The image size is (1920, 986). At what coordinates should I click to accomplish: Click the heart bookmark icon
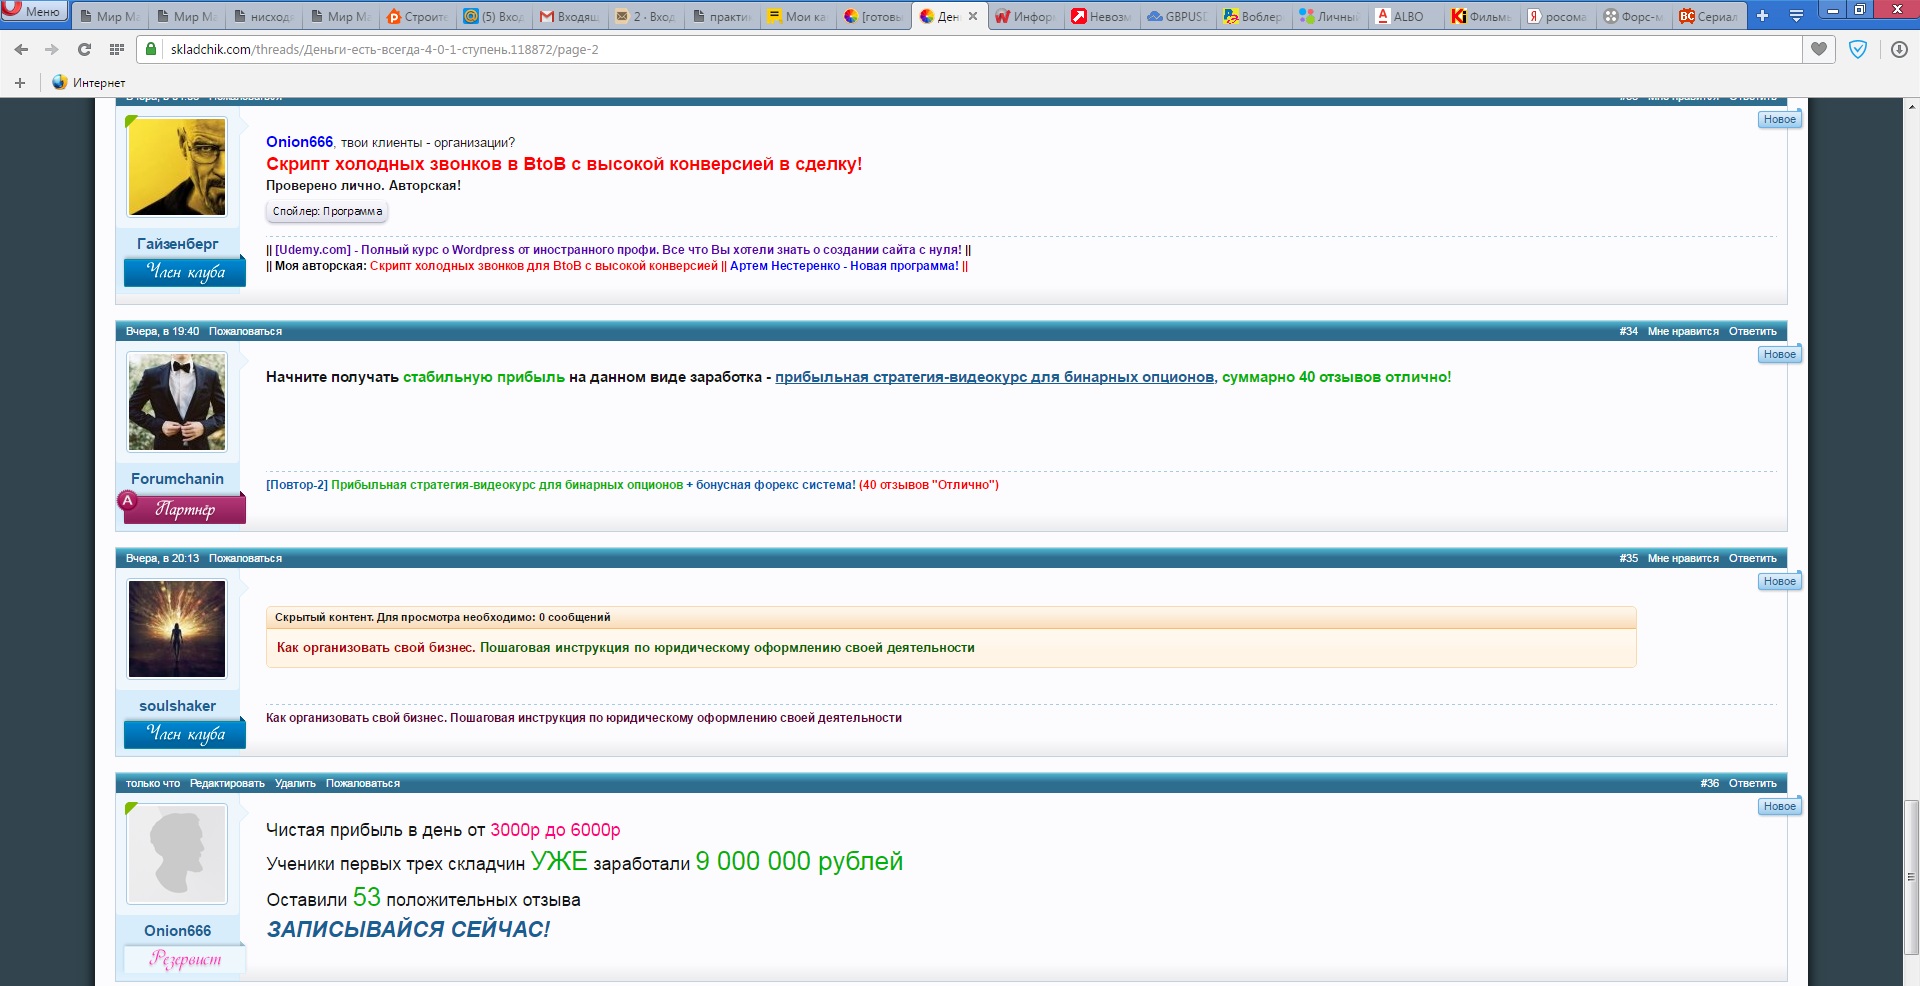point(1819,49)
